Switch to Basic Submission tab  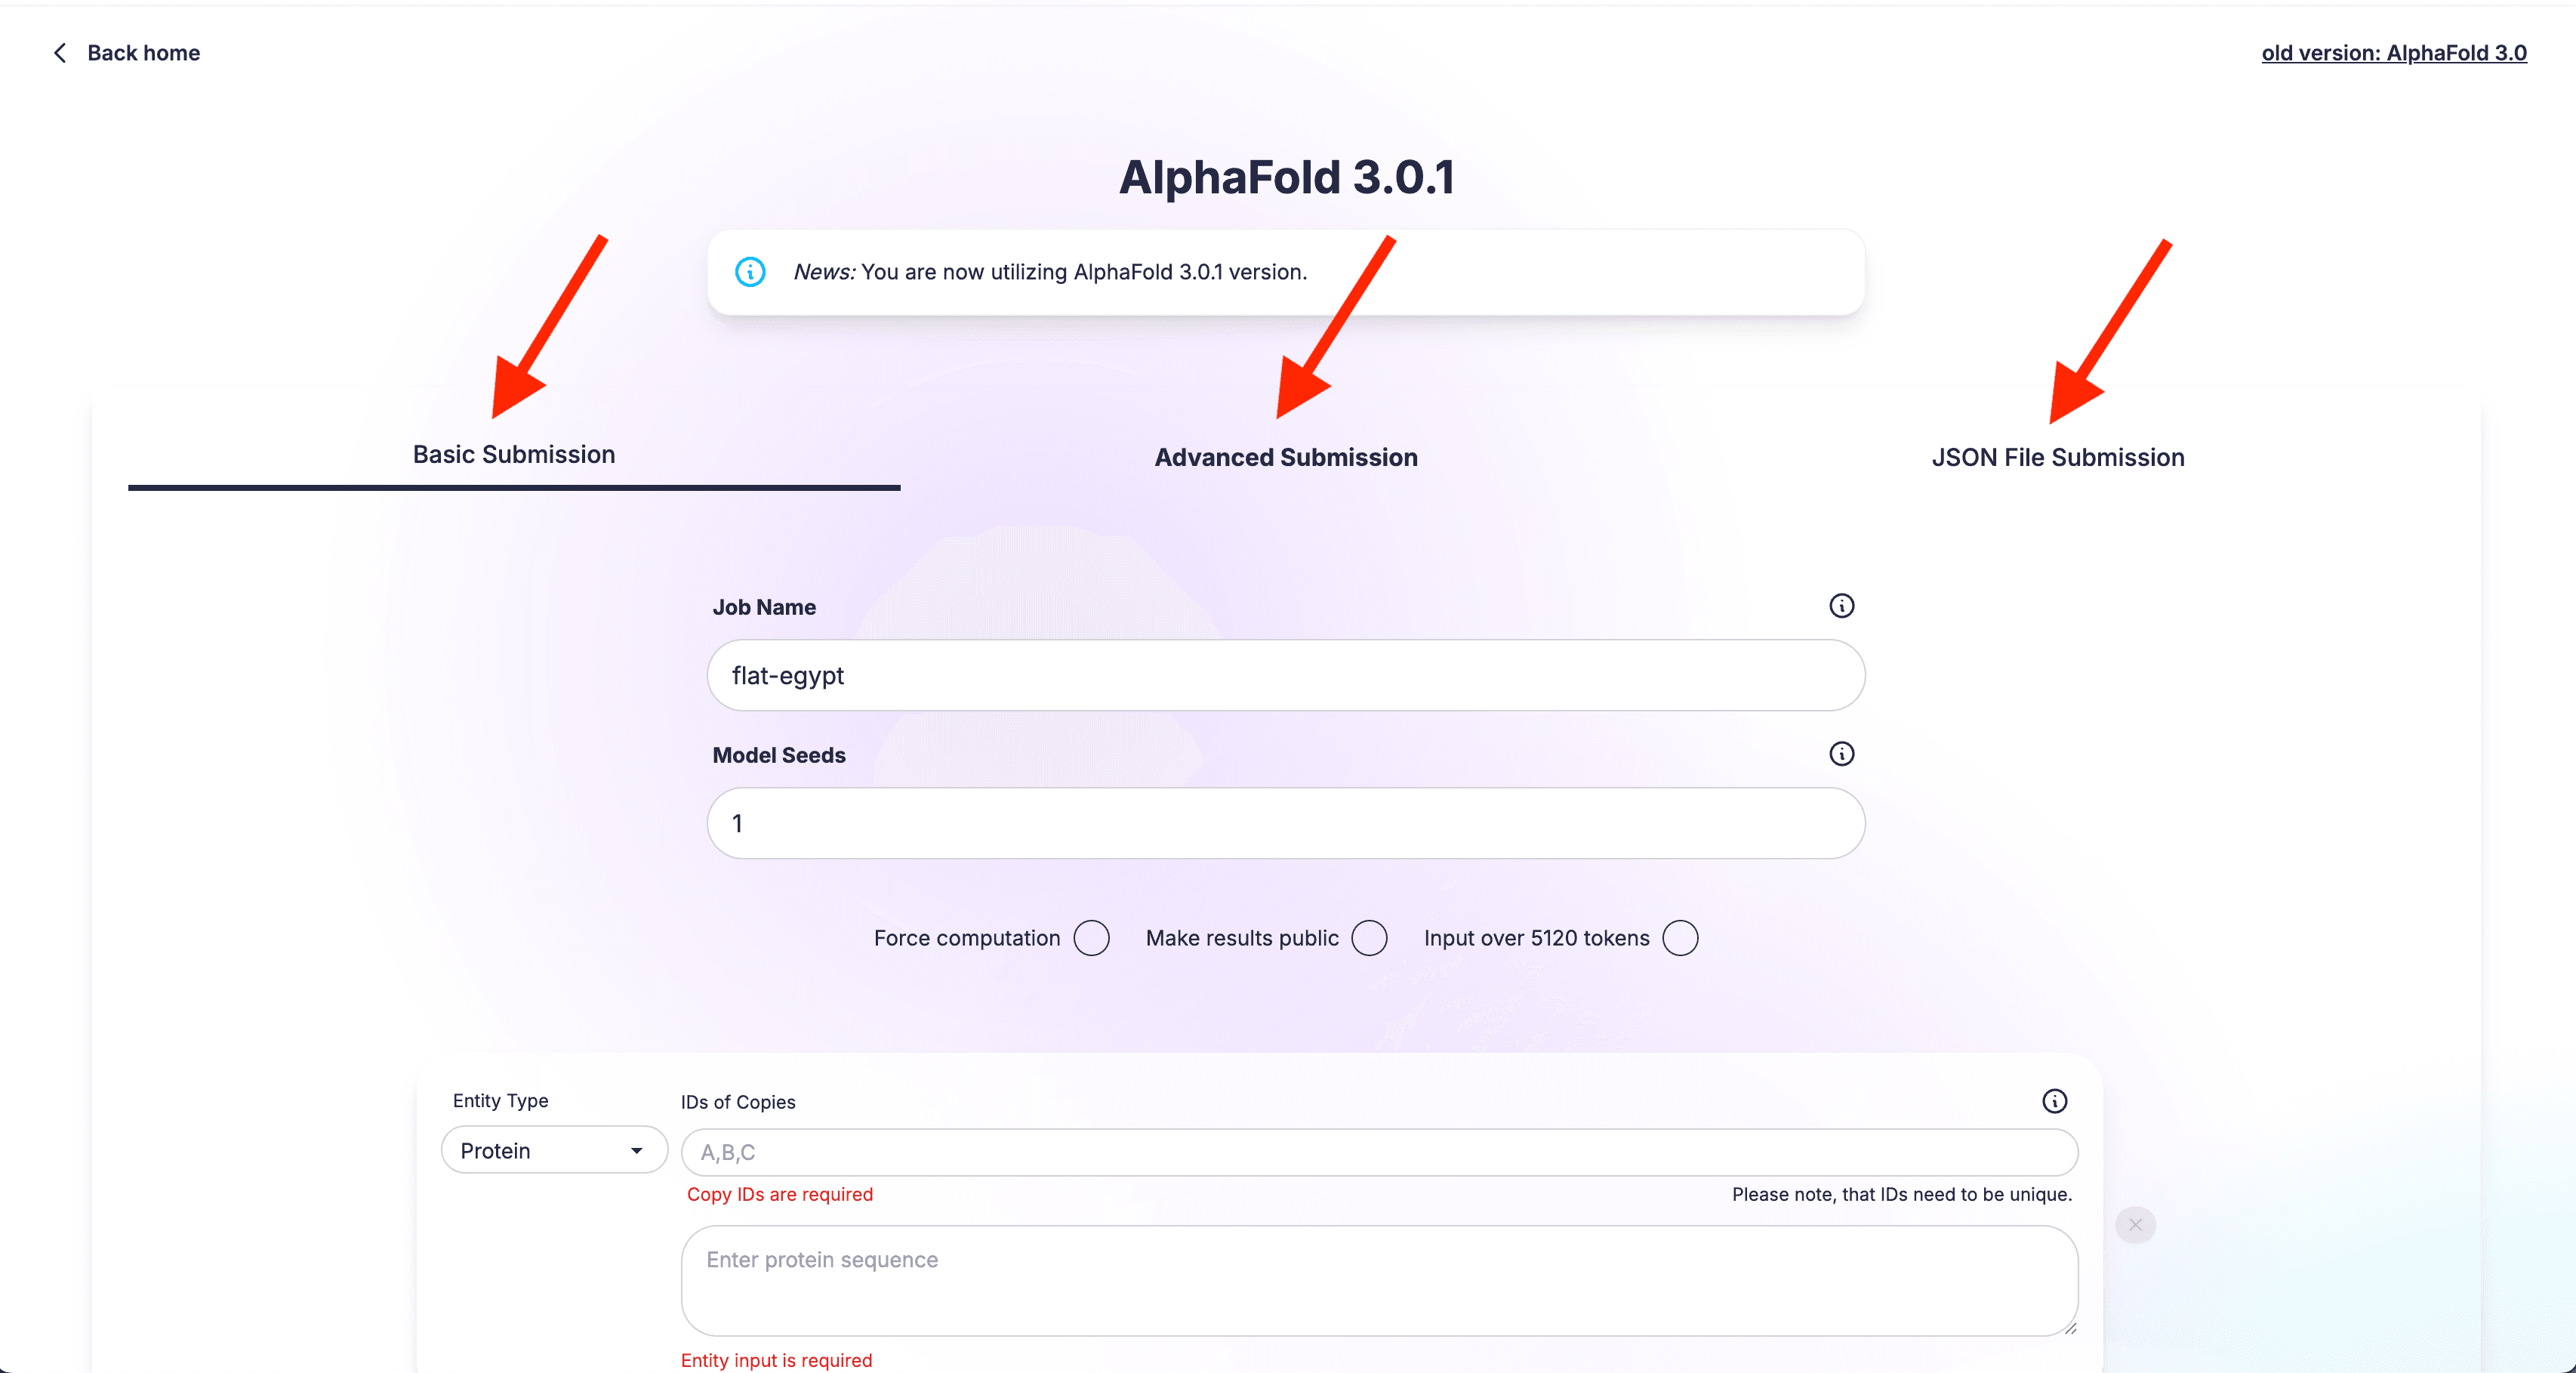[x=514, y=455]
